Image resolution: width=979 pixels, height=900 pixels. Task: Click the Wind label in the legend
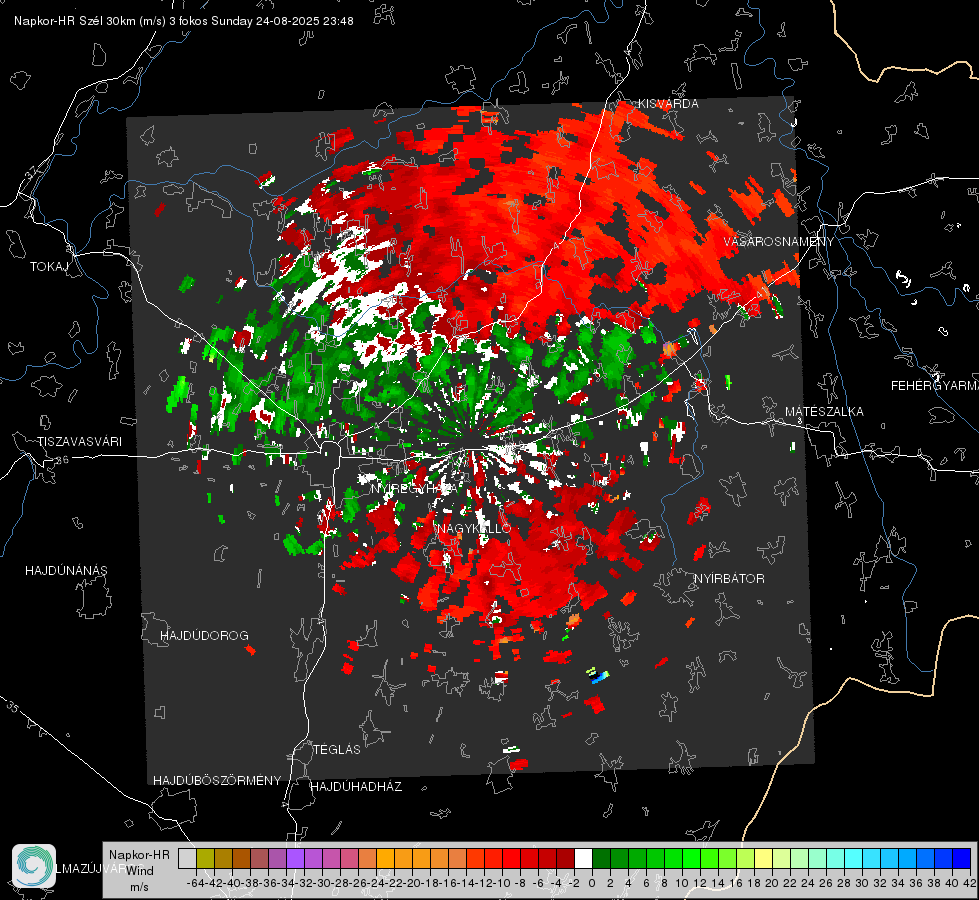point(140,871)
